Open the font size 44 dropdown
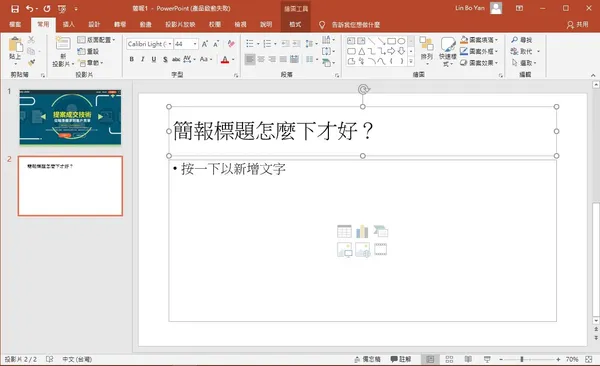 pyautogui.click(x=195, y=44)
